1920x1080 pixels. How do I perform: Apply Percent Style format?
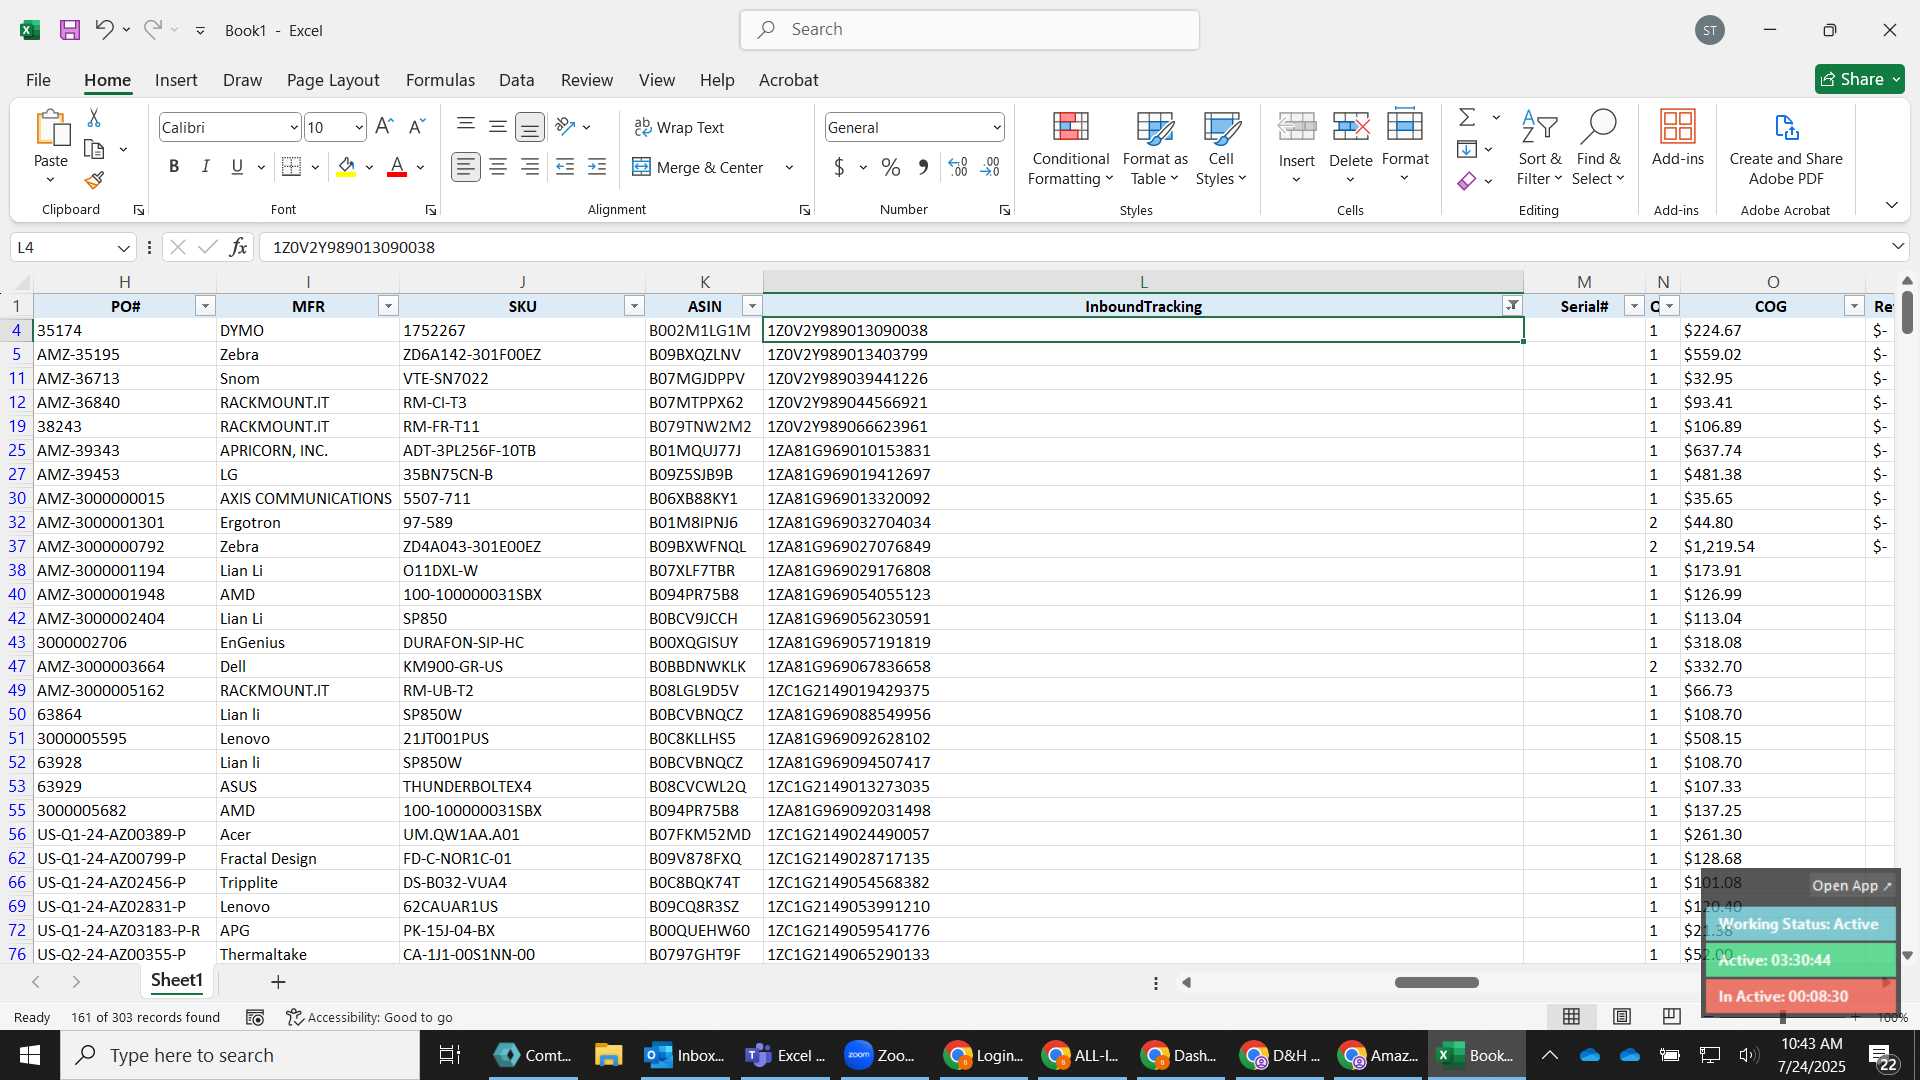890,167
